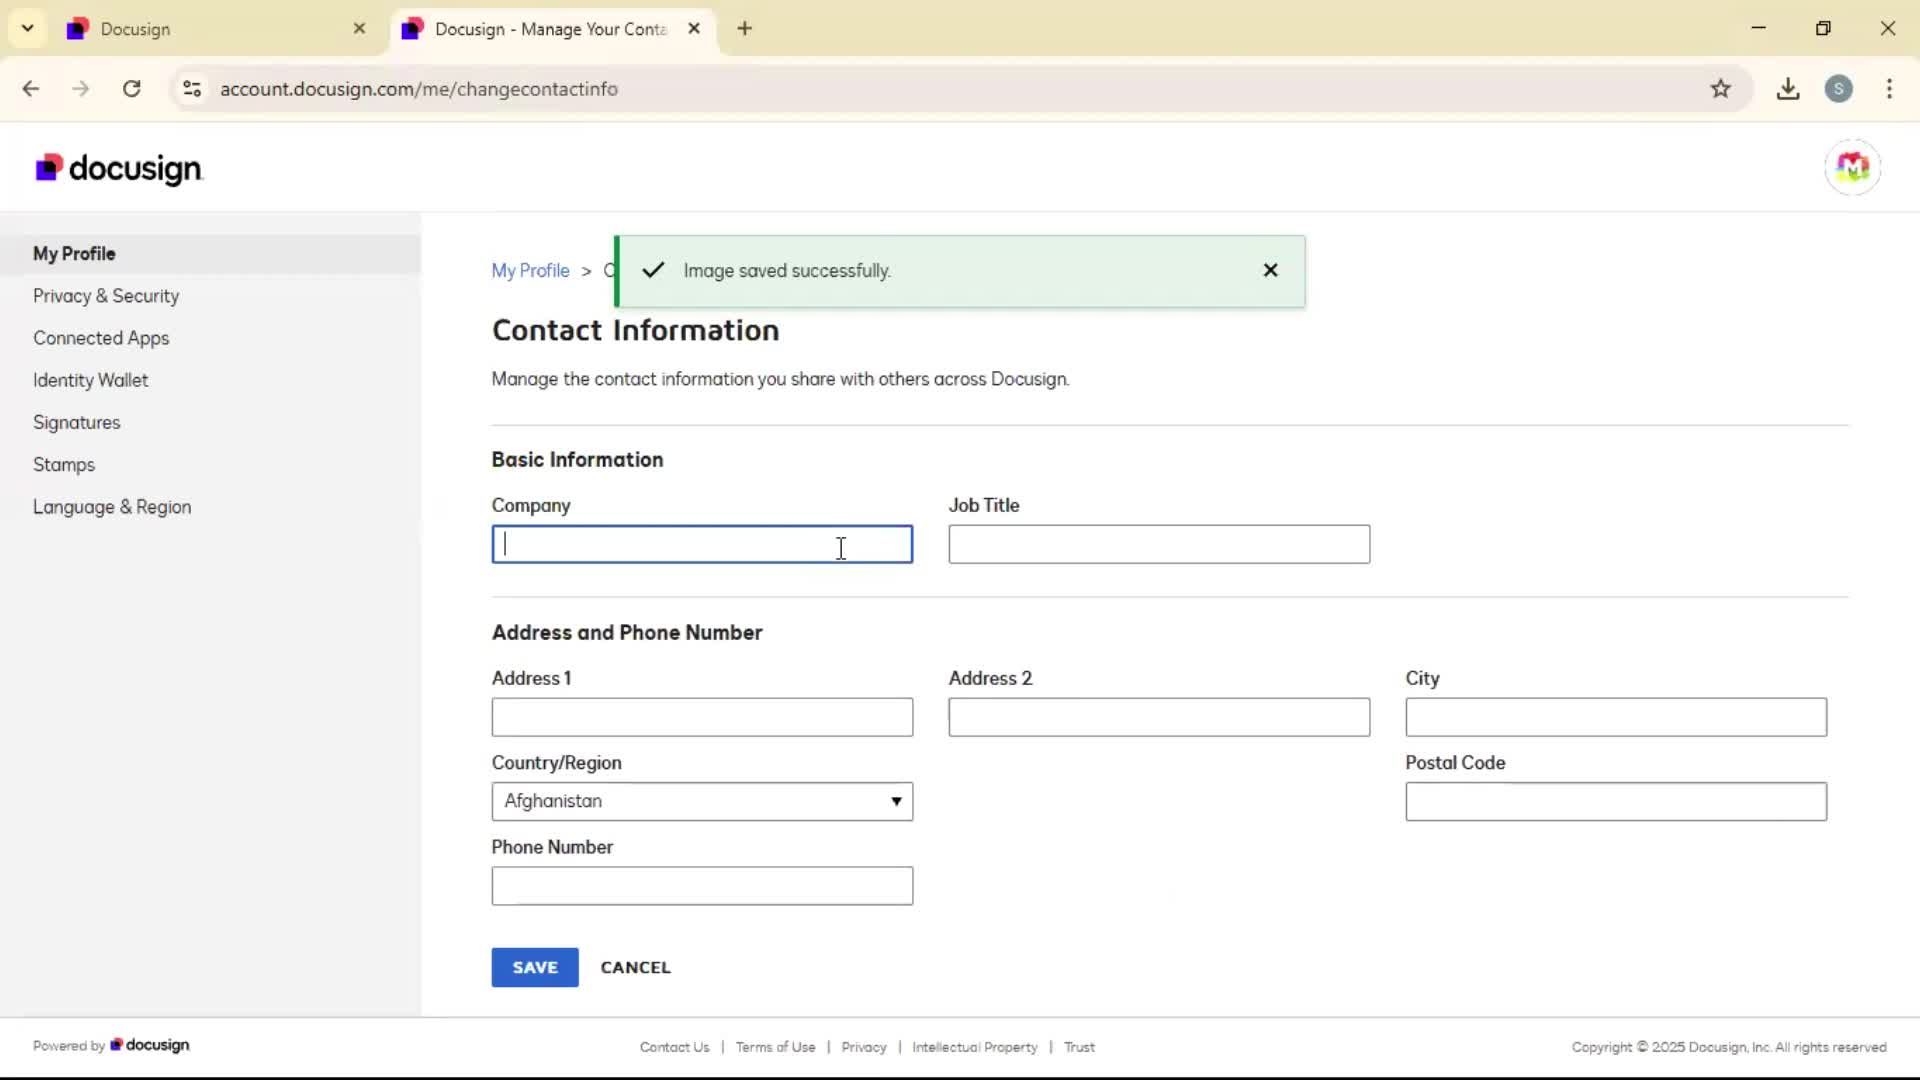View site information icon in address bar

tap(192, 89)
